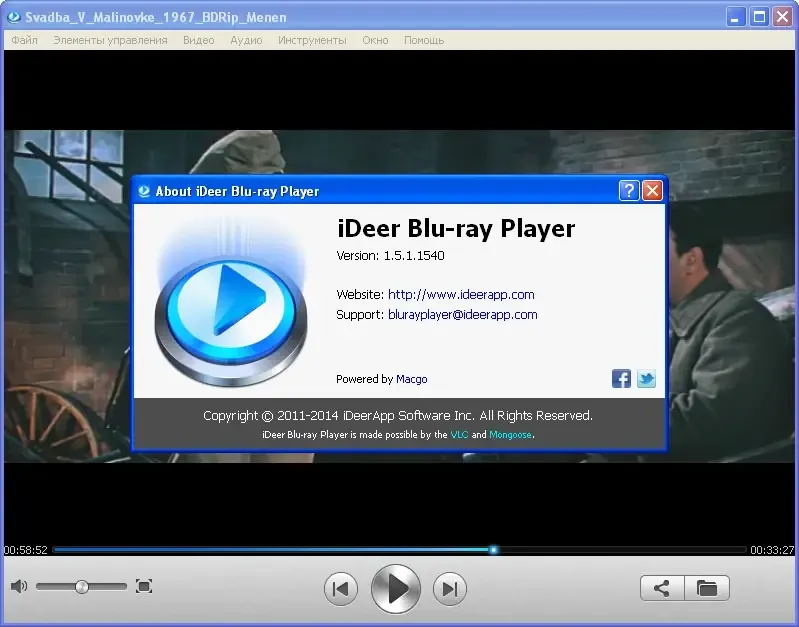Click the iDeer Blu-ray Player heading
Viewport: 799px width, 627px height.
456,228
